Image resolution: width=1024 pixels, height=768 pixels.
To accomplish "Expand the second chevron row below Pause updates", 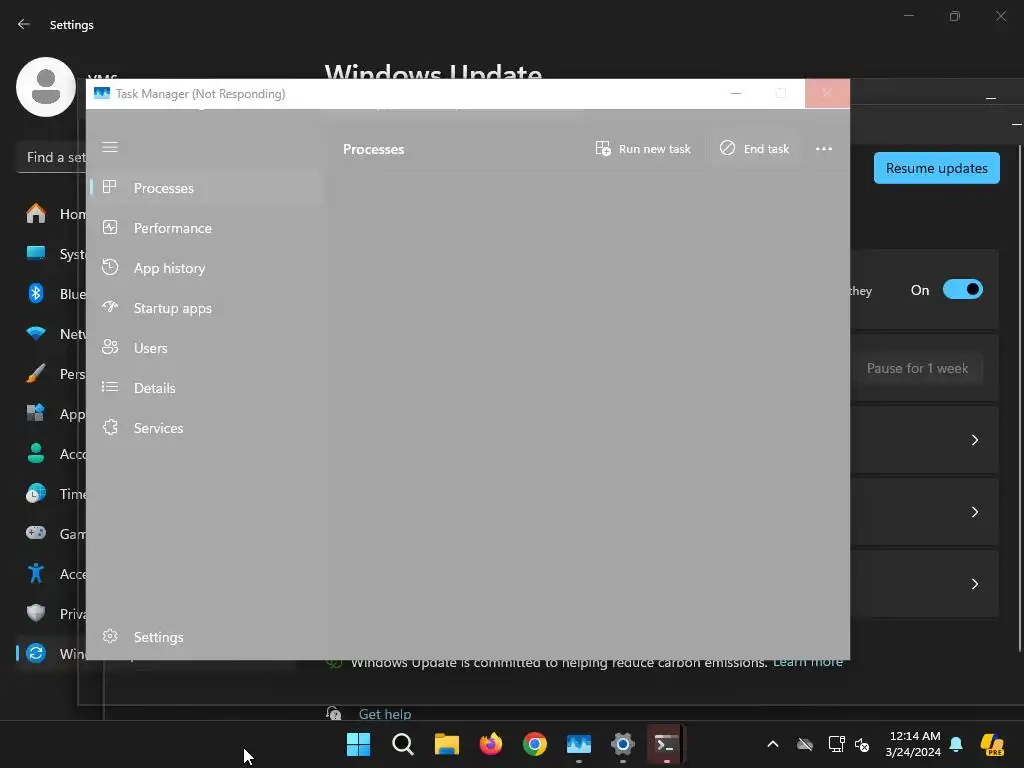I will pyautogui.click(x=974, y=512).
